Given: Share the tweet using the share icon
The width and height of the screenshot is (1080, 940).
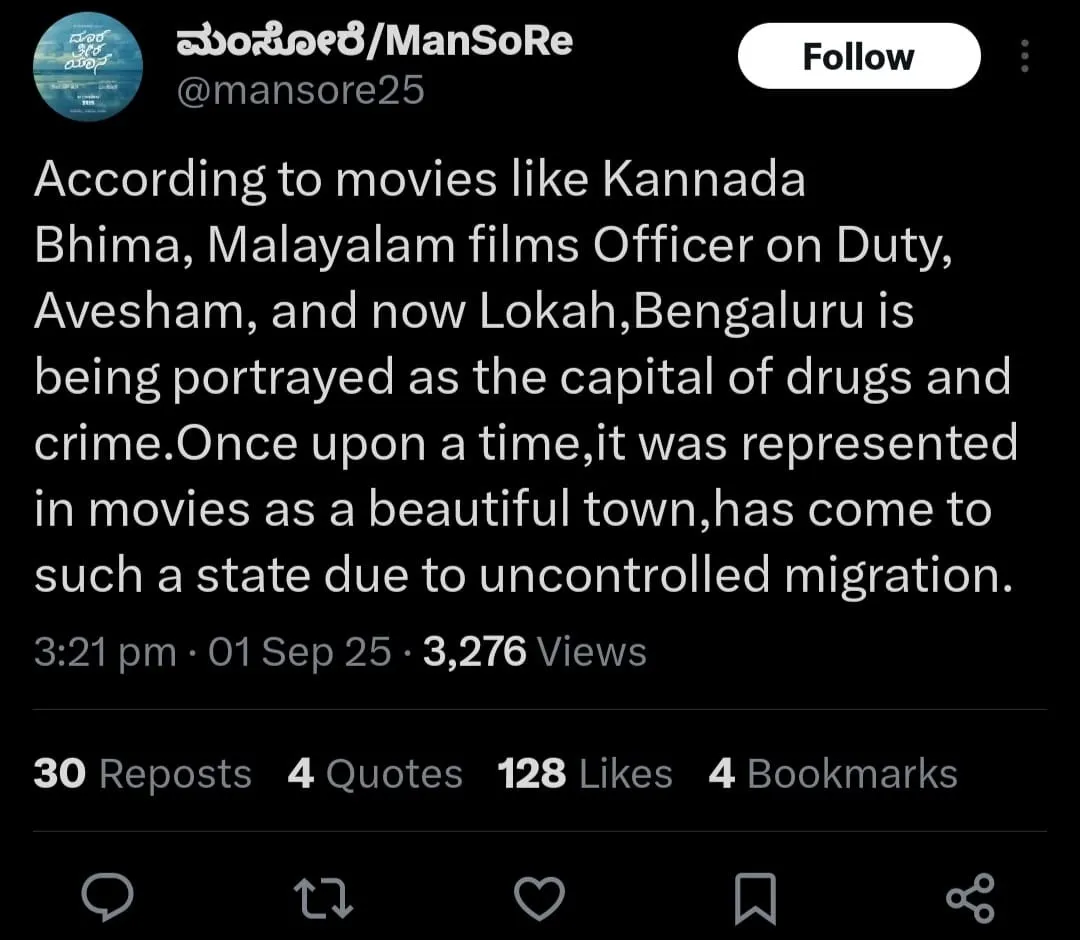Looking at the screenshot, I should pyautogui.click(x=970, y=898).
